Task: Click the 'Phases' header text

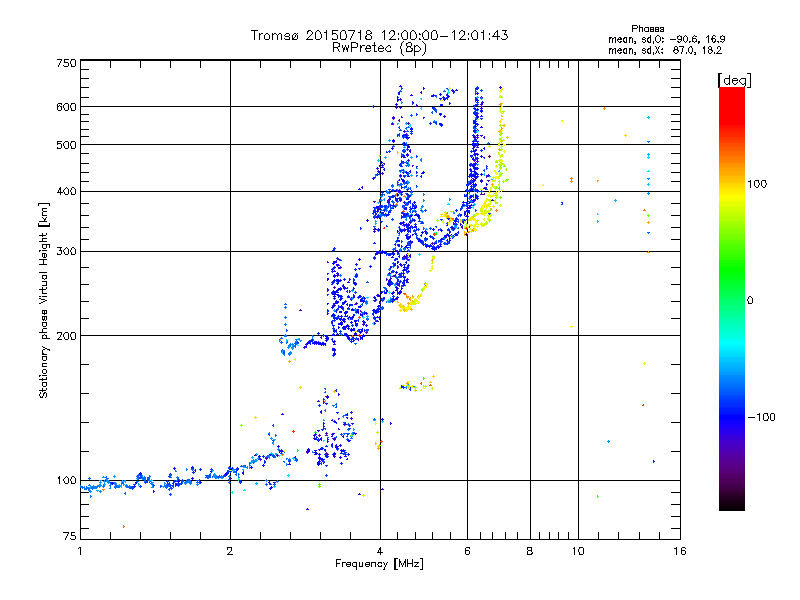Action: click(x=647, y=29)
